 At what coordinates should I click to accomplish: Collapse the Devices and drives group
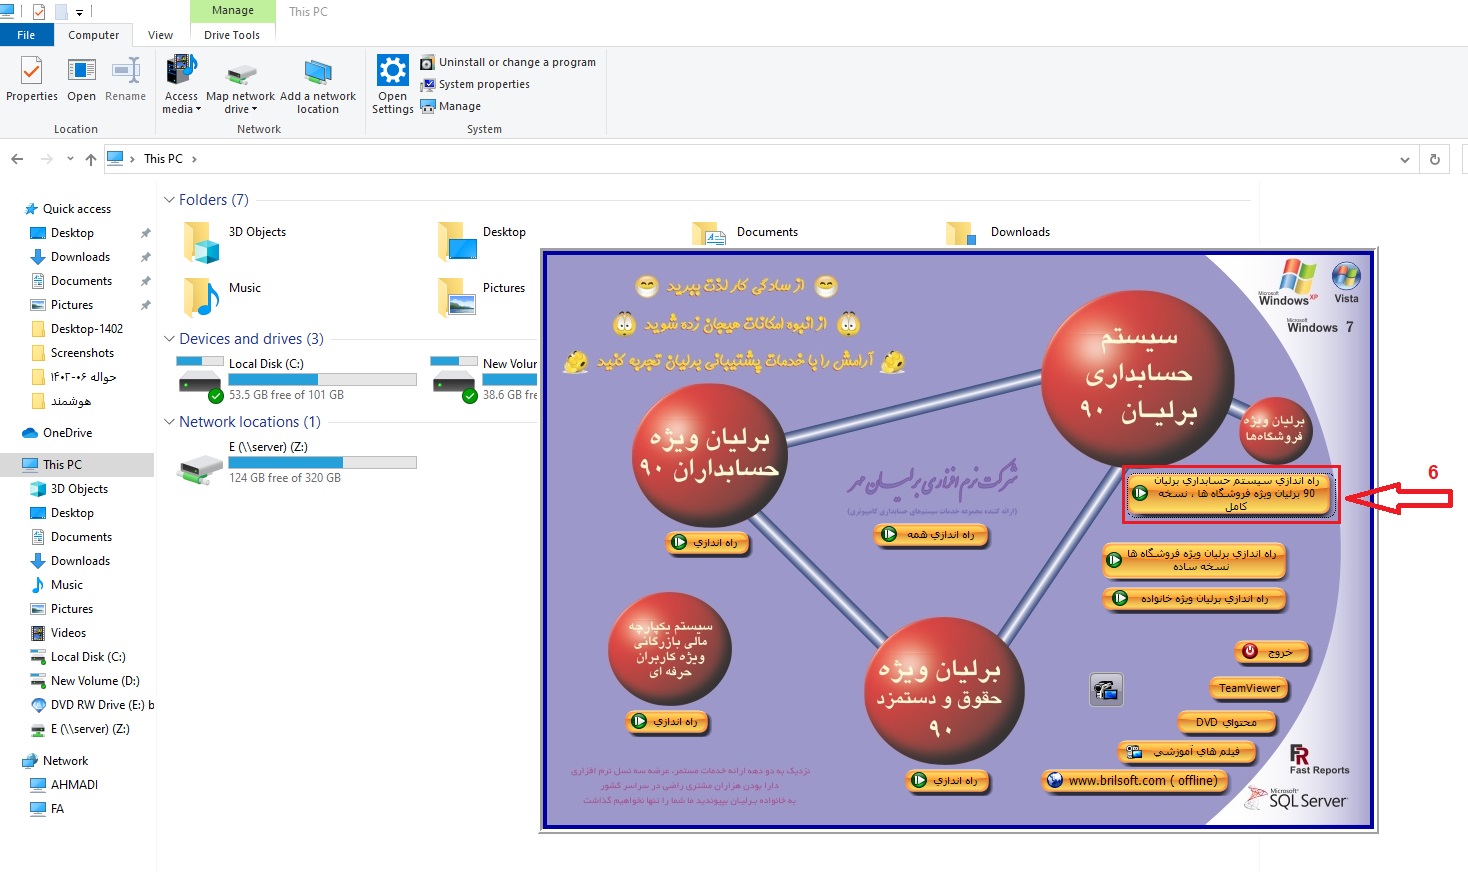click(x=170, y=339)
